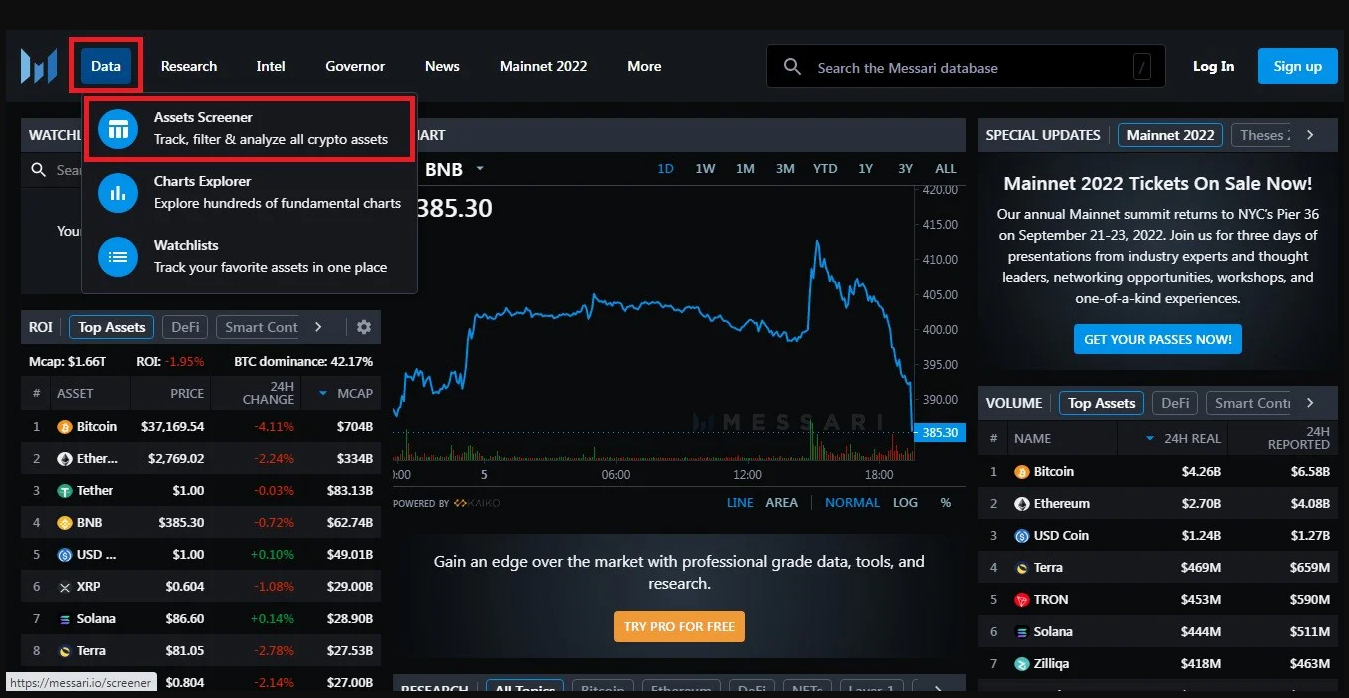
Task: Sort ROI table by 24H CHANGE column
Action: pyautogui.click(x=268, y=393)
